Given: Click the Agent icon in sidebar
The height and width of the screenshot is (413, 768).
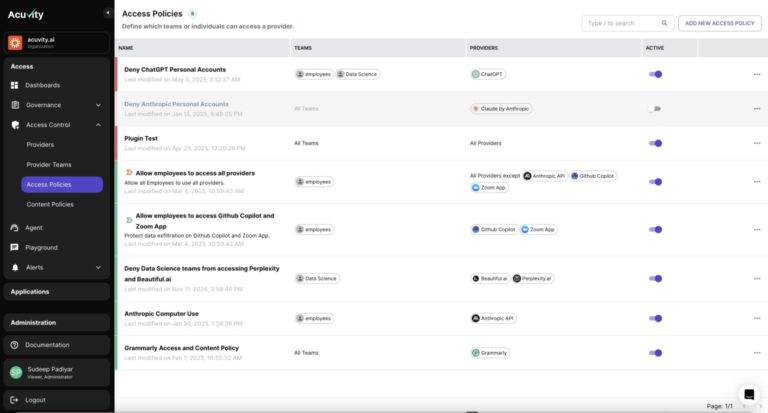Looking at the screenshot, I should 15,228.
